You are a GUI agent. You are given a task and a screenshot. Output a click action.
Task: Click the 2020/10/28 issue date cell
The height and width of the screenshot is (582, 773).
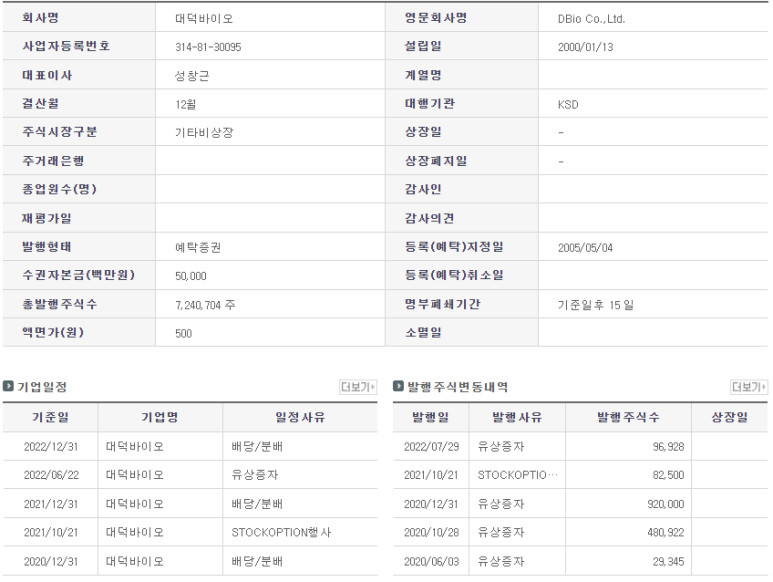click(x=431, y=533)
